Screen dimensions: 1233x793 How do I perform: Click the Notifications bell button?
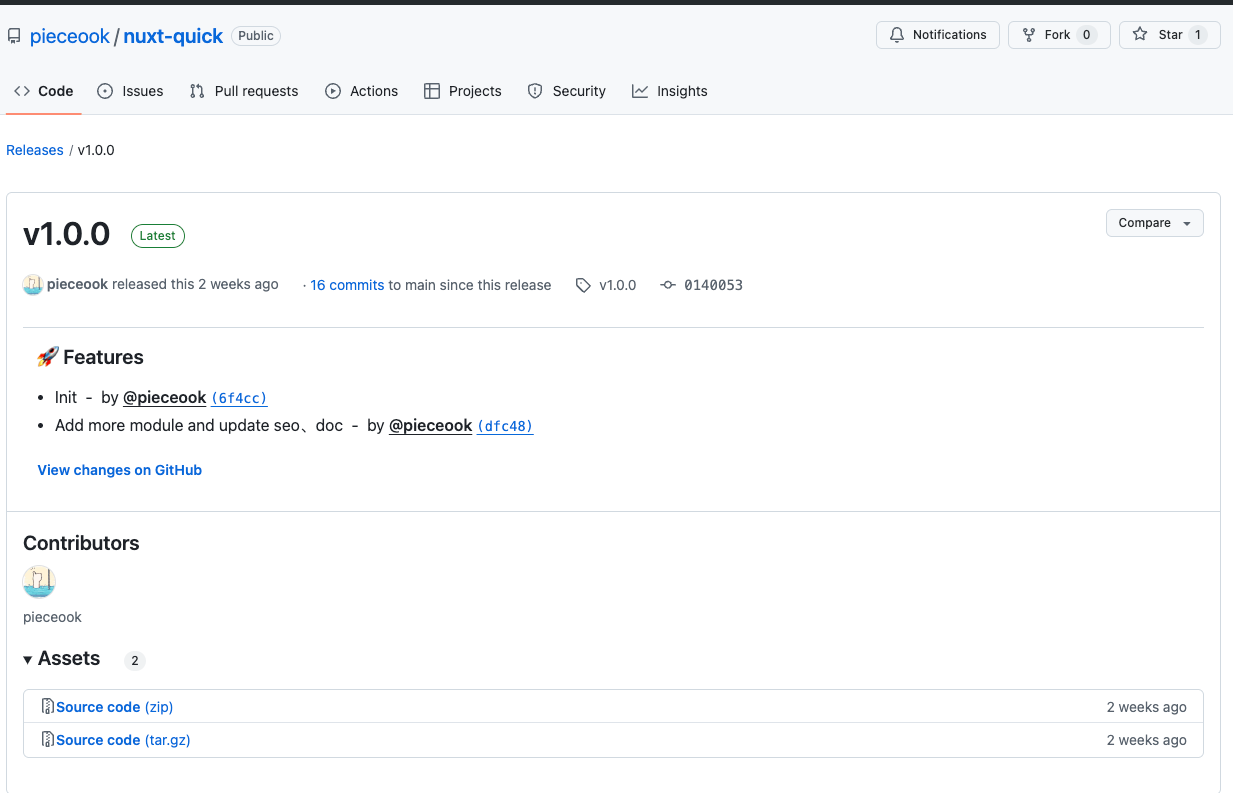[938, 35]
